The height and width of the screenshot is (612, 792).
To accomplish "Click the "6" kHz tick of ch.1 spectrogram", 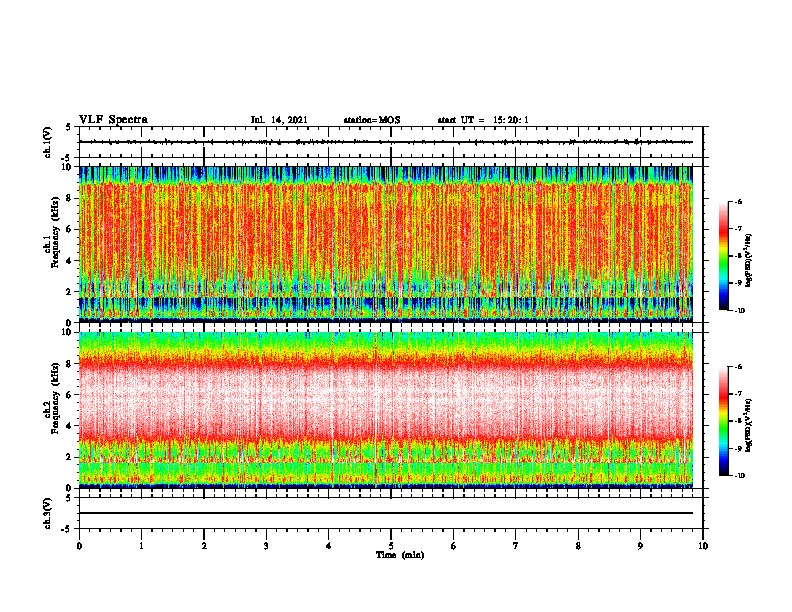I will (70, 229).
